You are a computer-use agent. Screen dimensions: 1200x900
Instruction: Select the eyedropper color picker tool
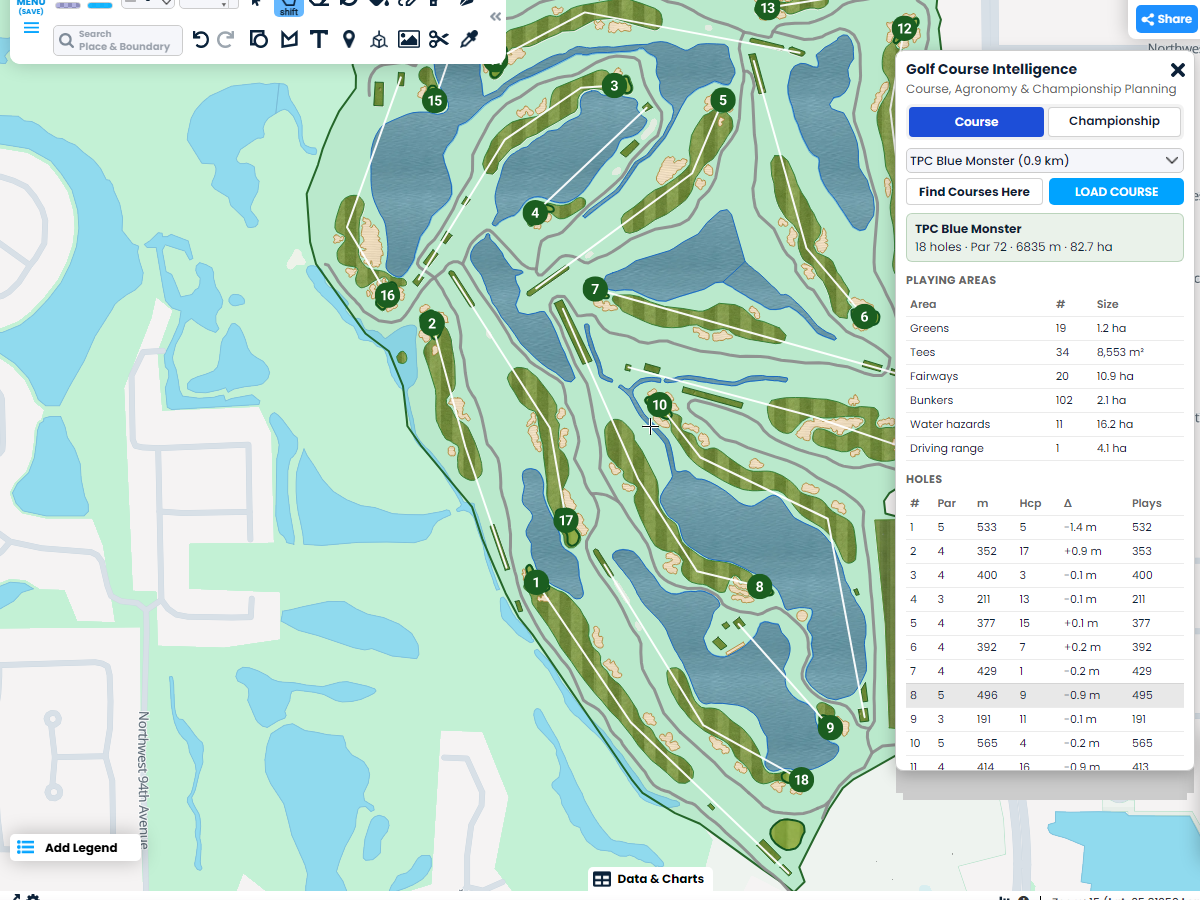pos(468,39)
